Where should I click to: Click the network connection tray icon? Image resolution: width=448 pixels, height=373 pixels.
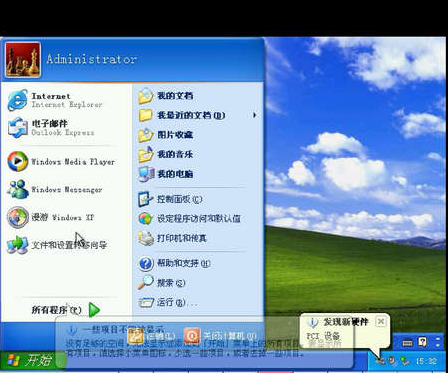click(405, 360)
